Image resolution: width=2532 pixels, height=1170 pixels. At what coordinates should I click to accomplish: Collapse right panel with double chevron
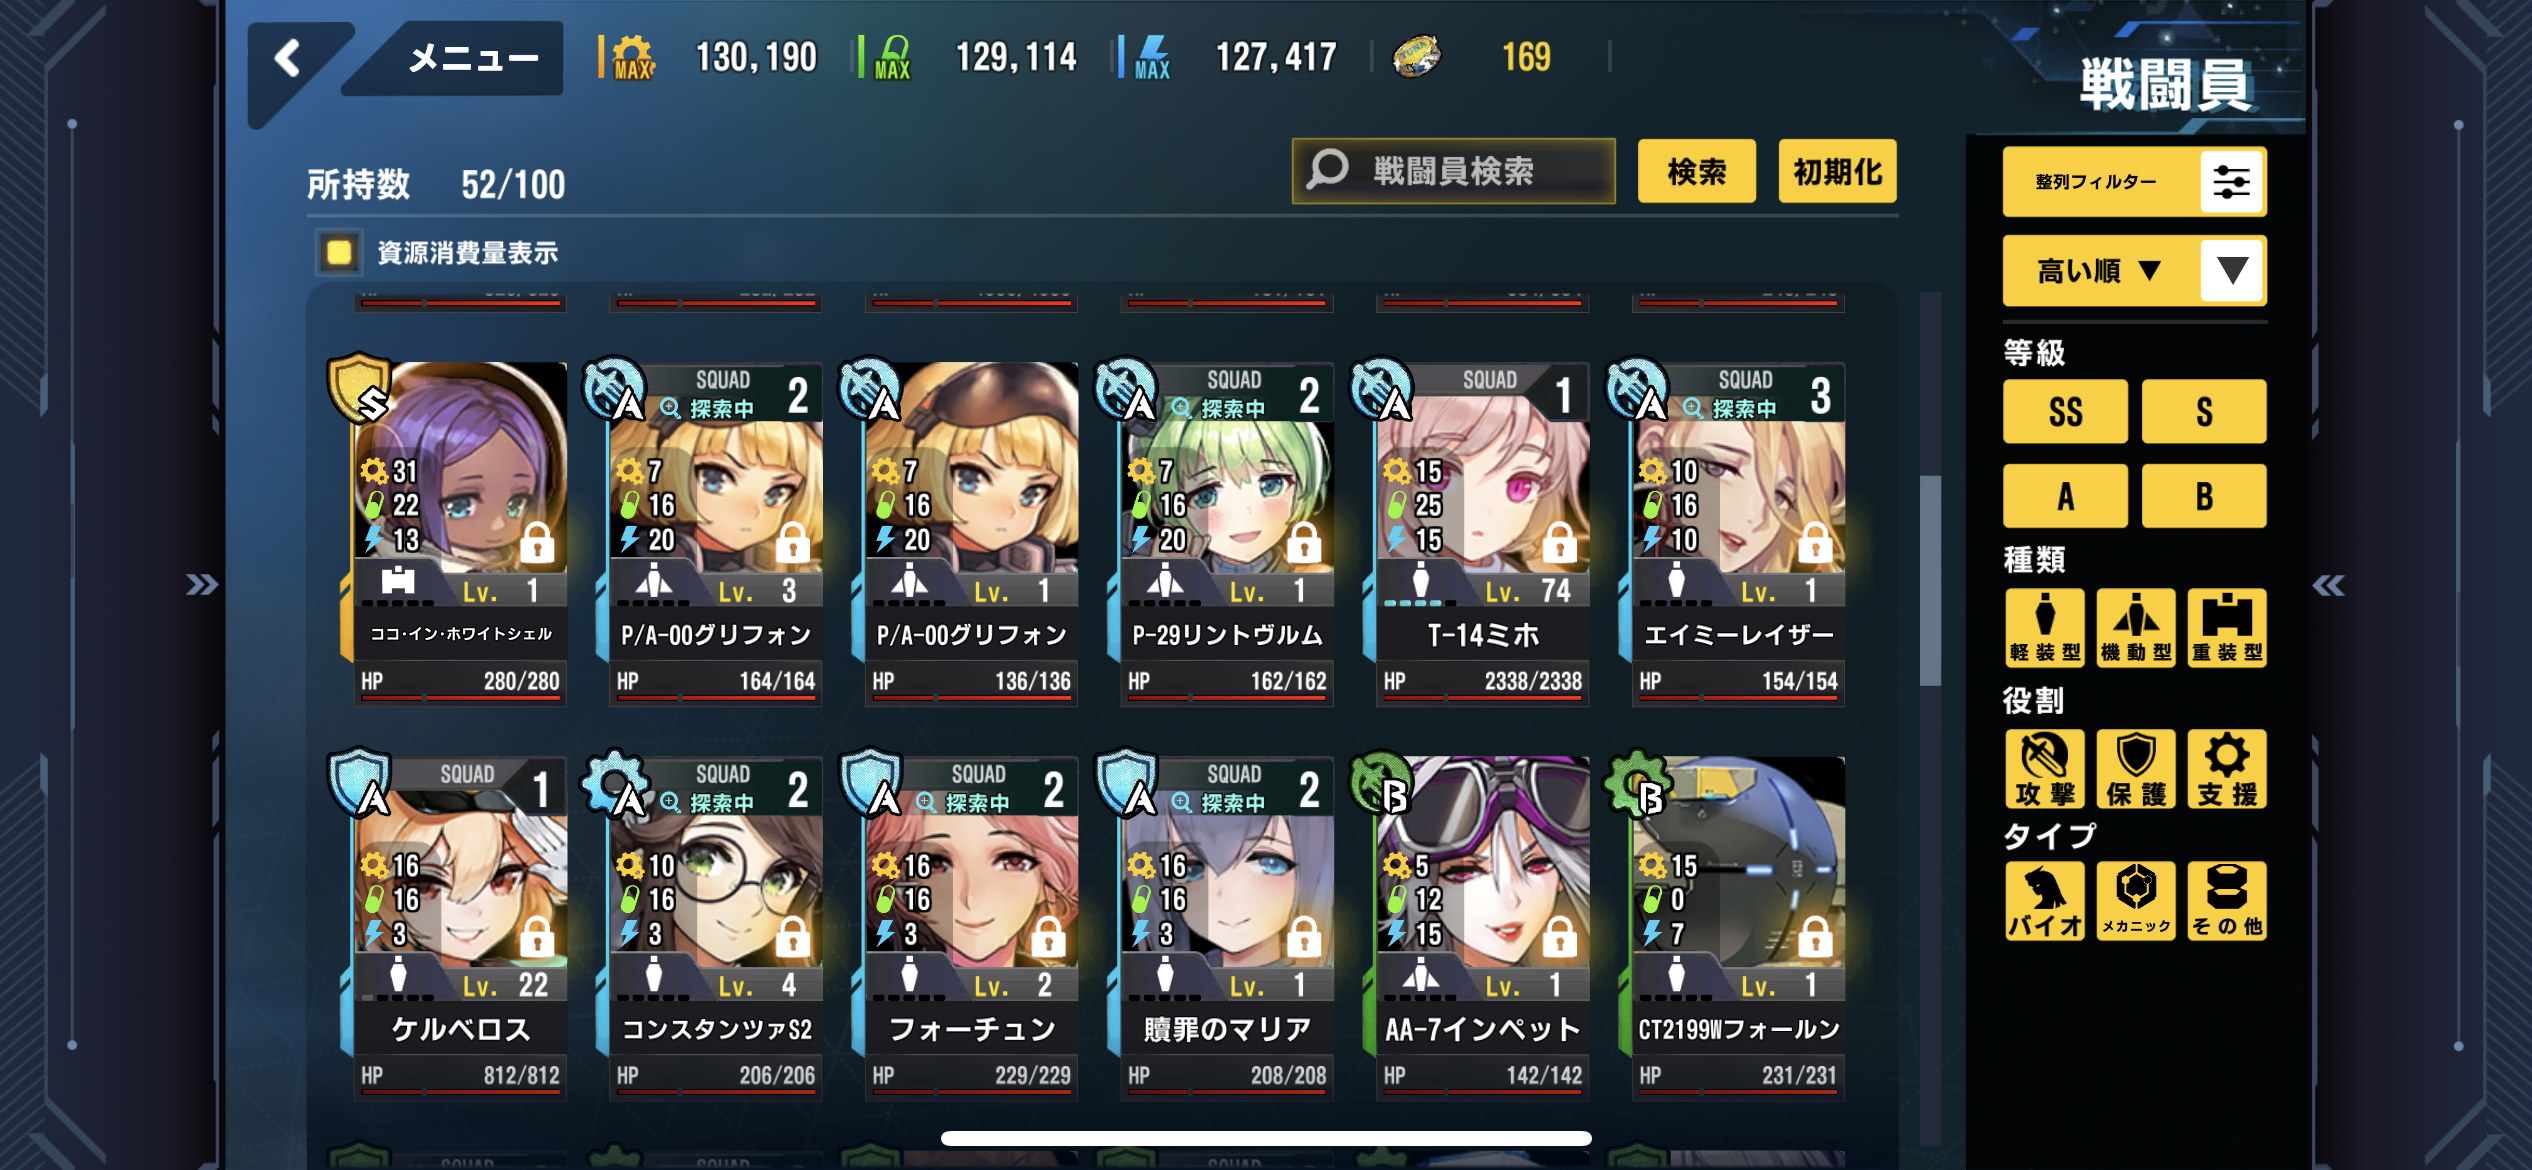point(2328,585)
